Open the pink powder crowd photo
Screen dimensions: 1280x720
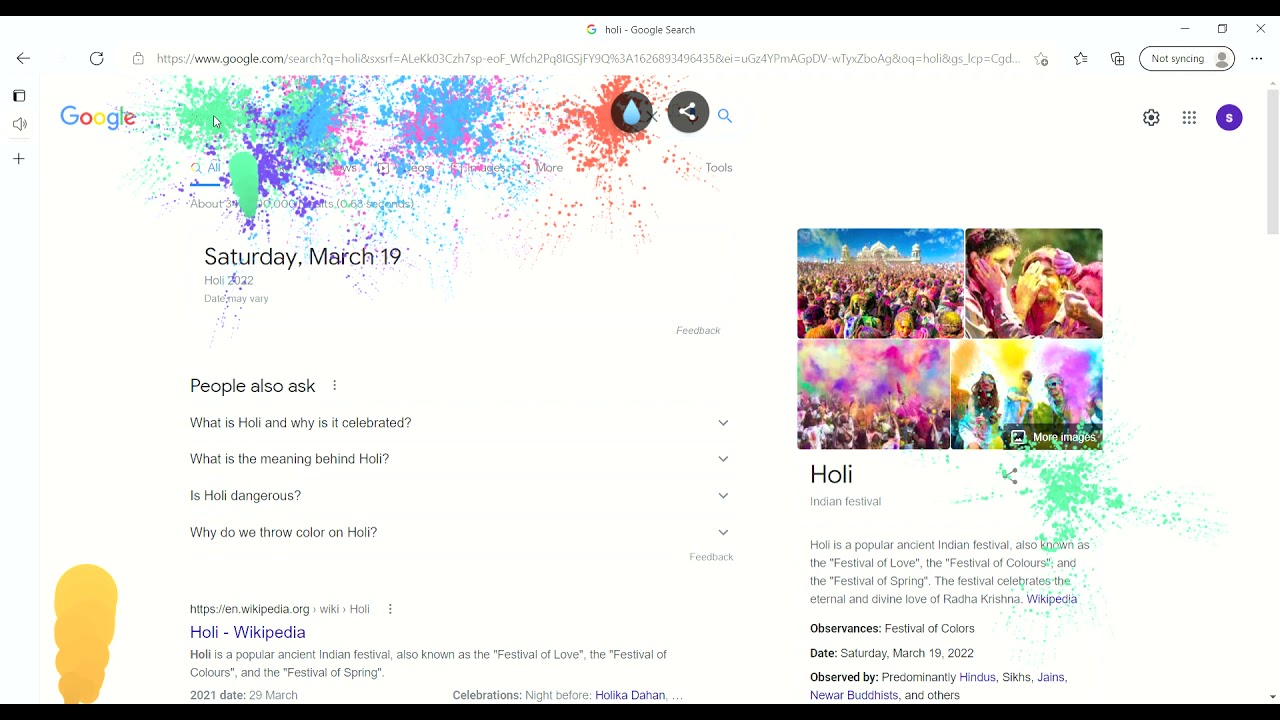click(x=873, y=395)
